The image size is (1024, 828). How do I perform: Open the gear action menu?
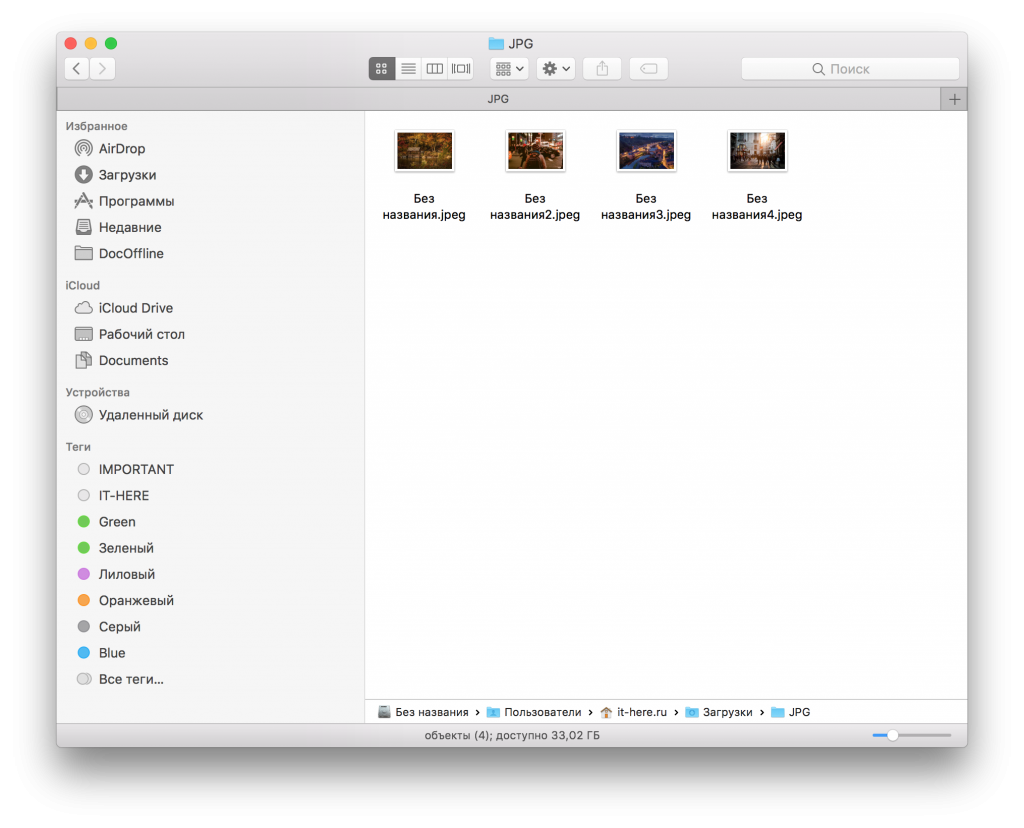[555, 69]
